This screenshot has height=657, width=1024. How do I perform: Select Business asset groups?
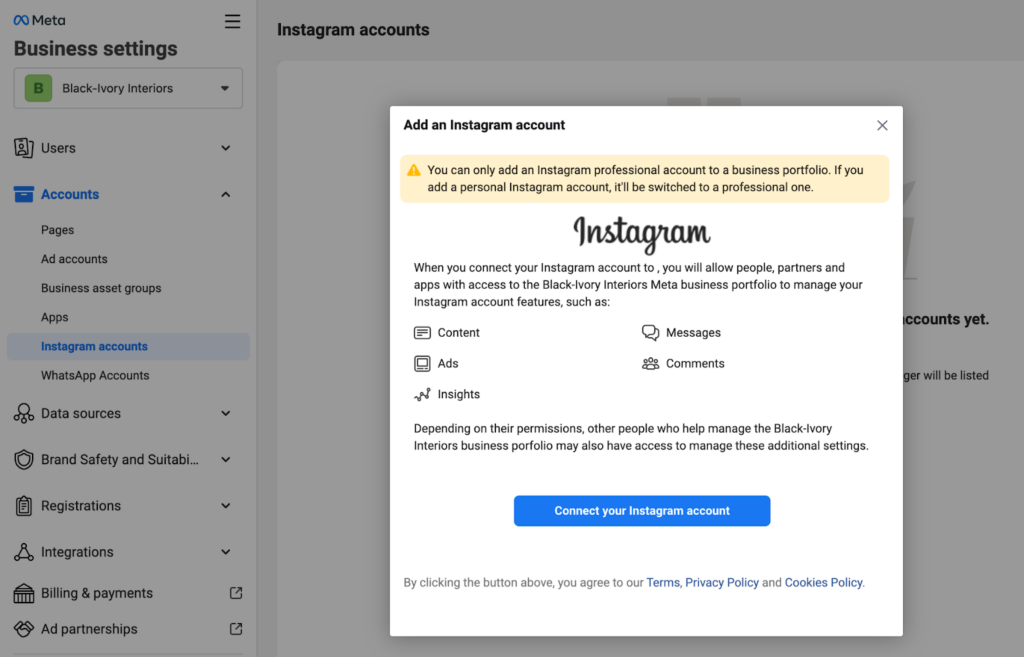[101, 288]
